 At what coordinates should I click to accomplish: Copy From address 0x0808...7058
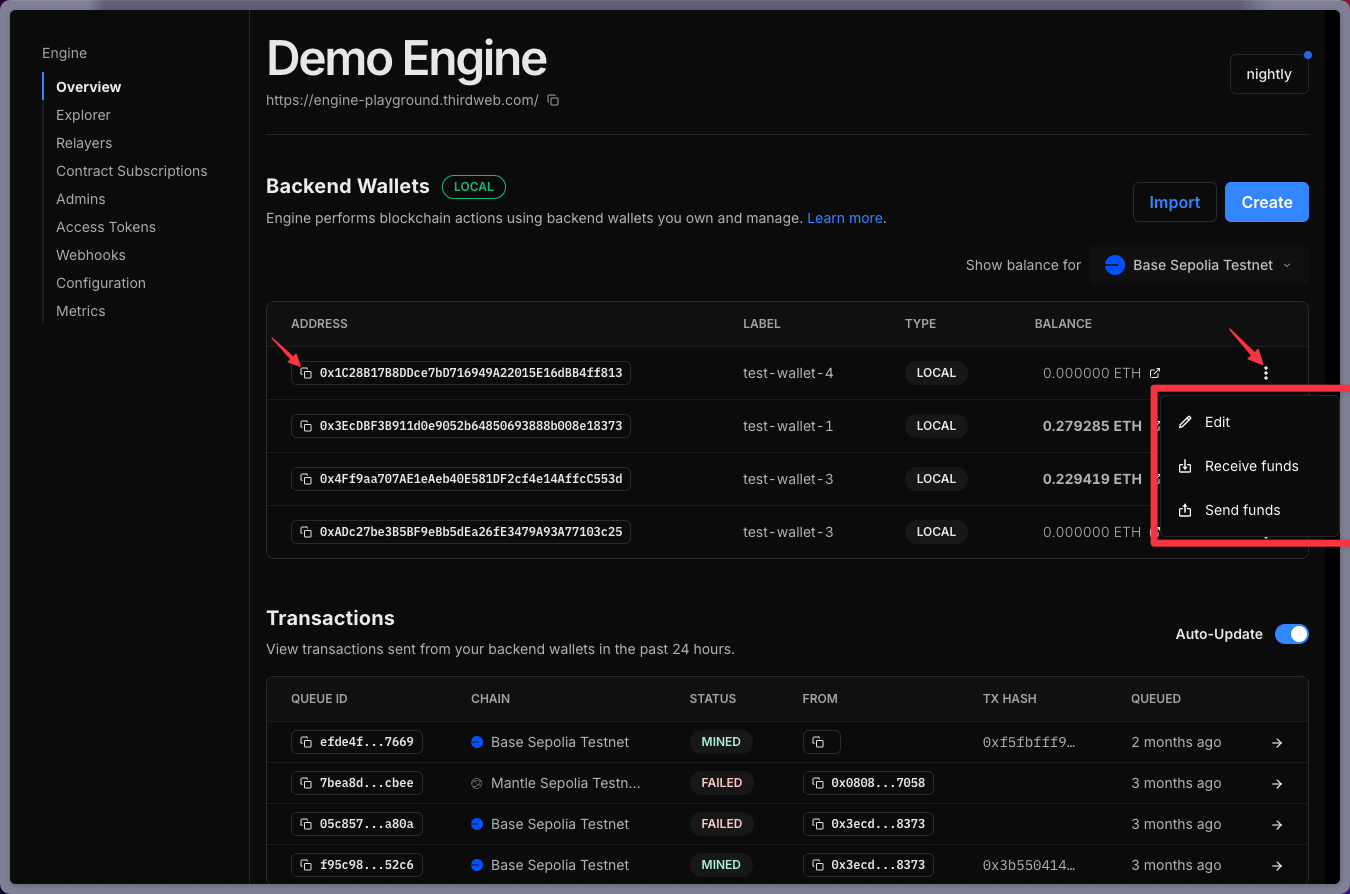[818, 783]
